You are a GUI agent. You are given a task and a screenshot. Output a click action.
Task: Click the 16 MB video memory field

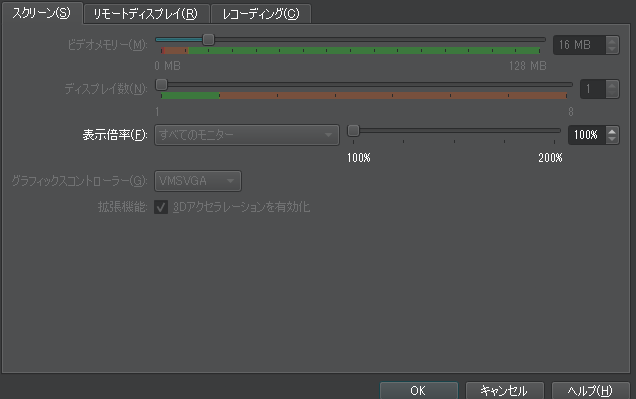[x=580, y=45]
